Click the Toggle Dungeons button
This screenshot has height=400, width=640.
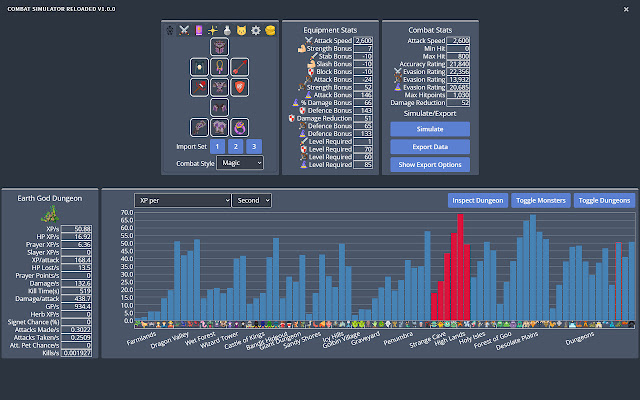[604, 200]
